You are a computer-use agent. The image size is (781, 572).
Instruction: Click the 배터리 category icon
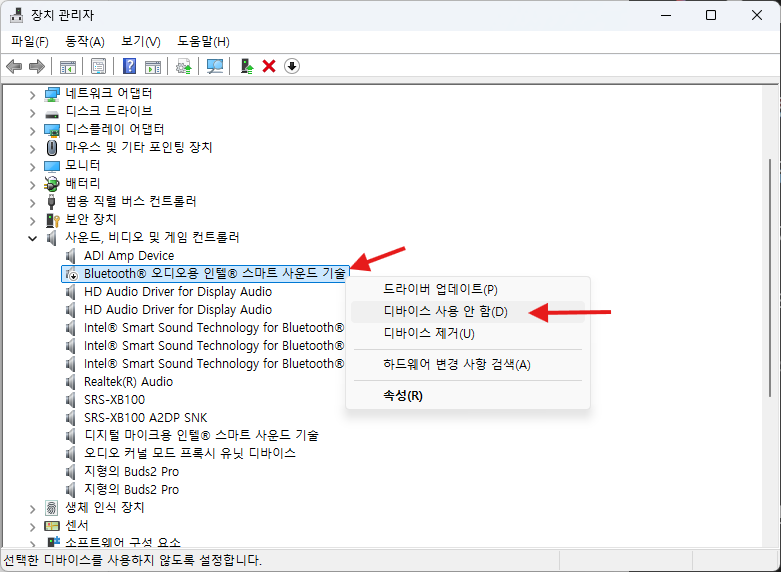point(52,183)
